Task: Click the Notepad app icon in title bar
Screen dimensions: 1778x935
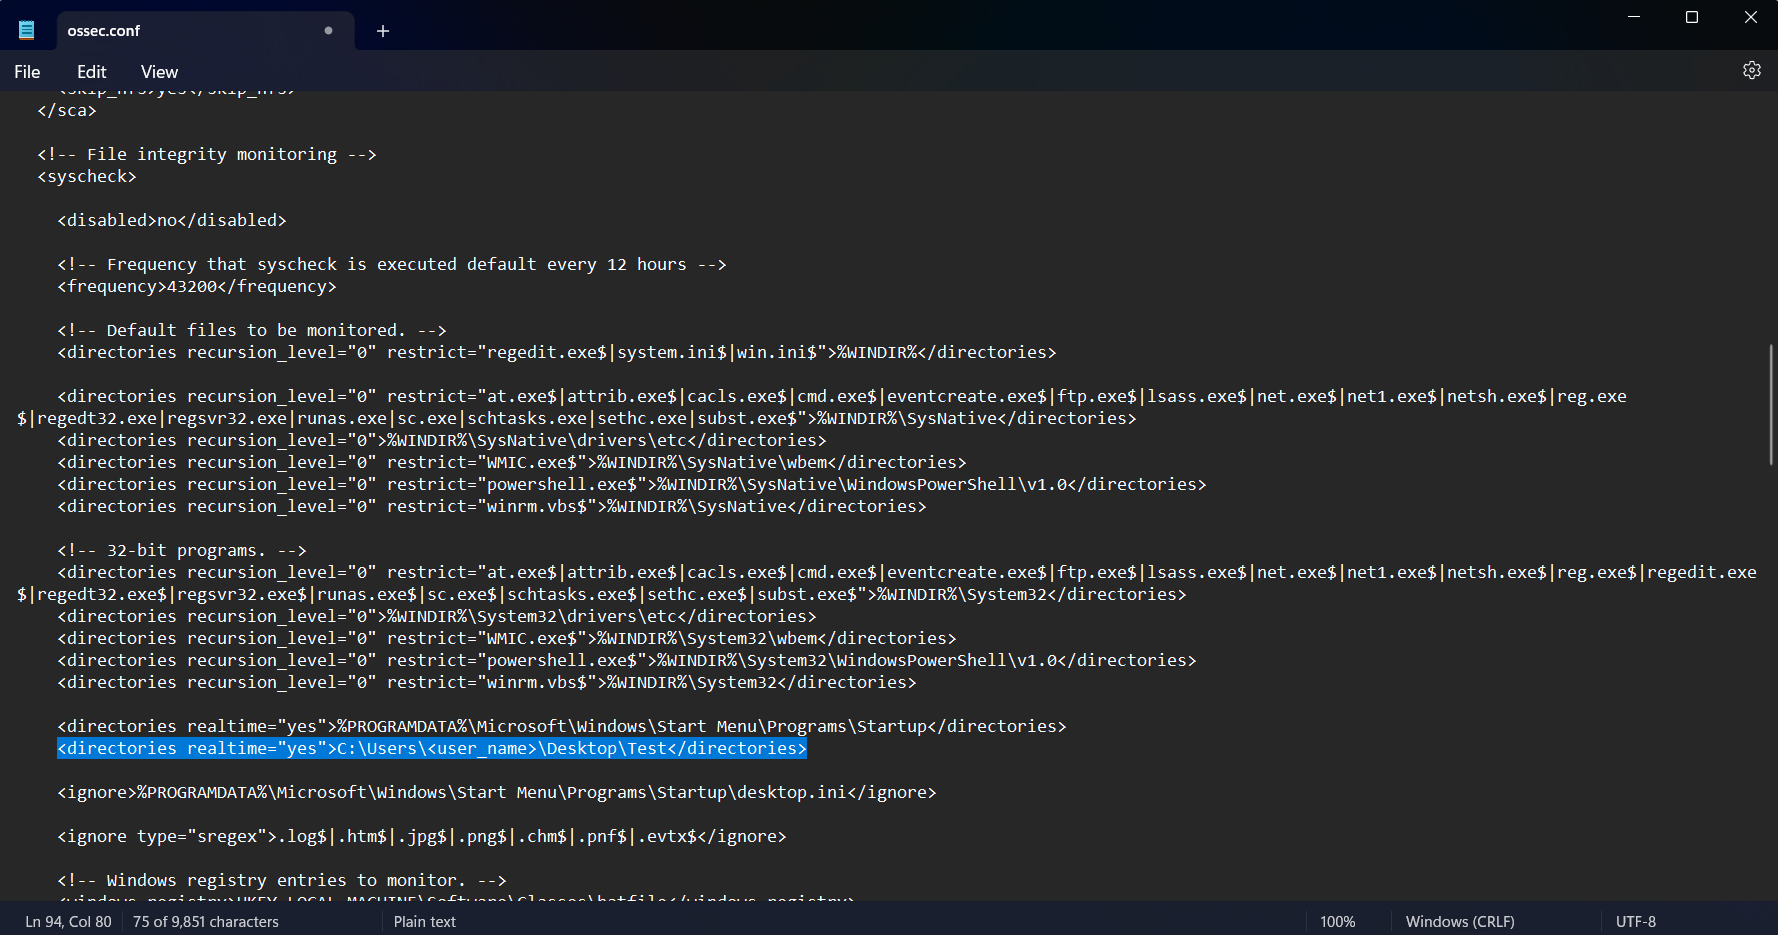Action: click(27, 30)
